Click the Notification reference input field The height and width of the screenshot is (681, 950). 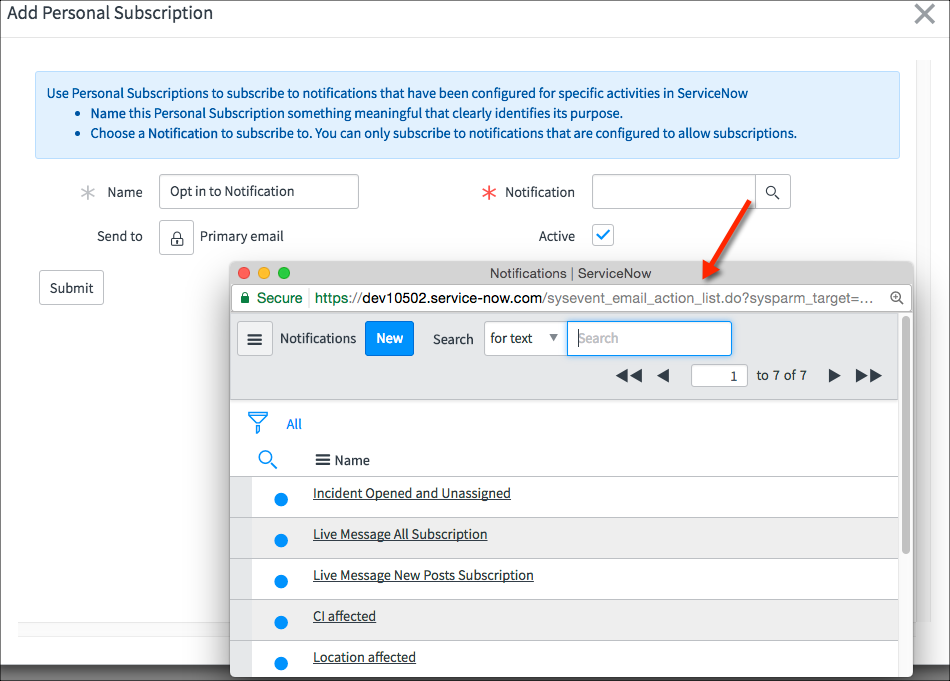(674, 192)
